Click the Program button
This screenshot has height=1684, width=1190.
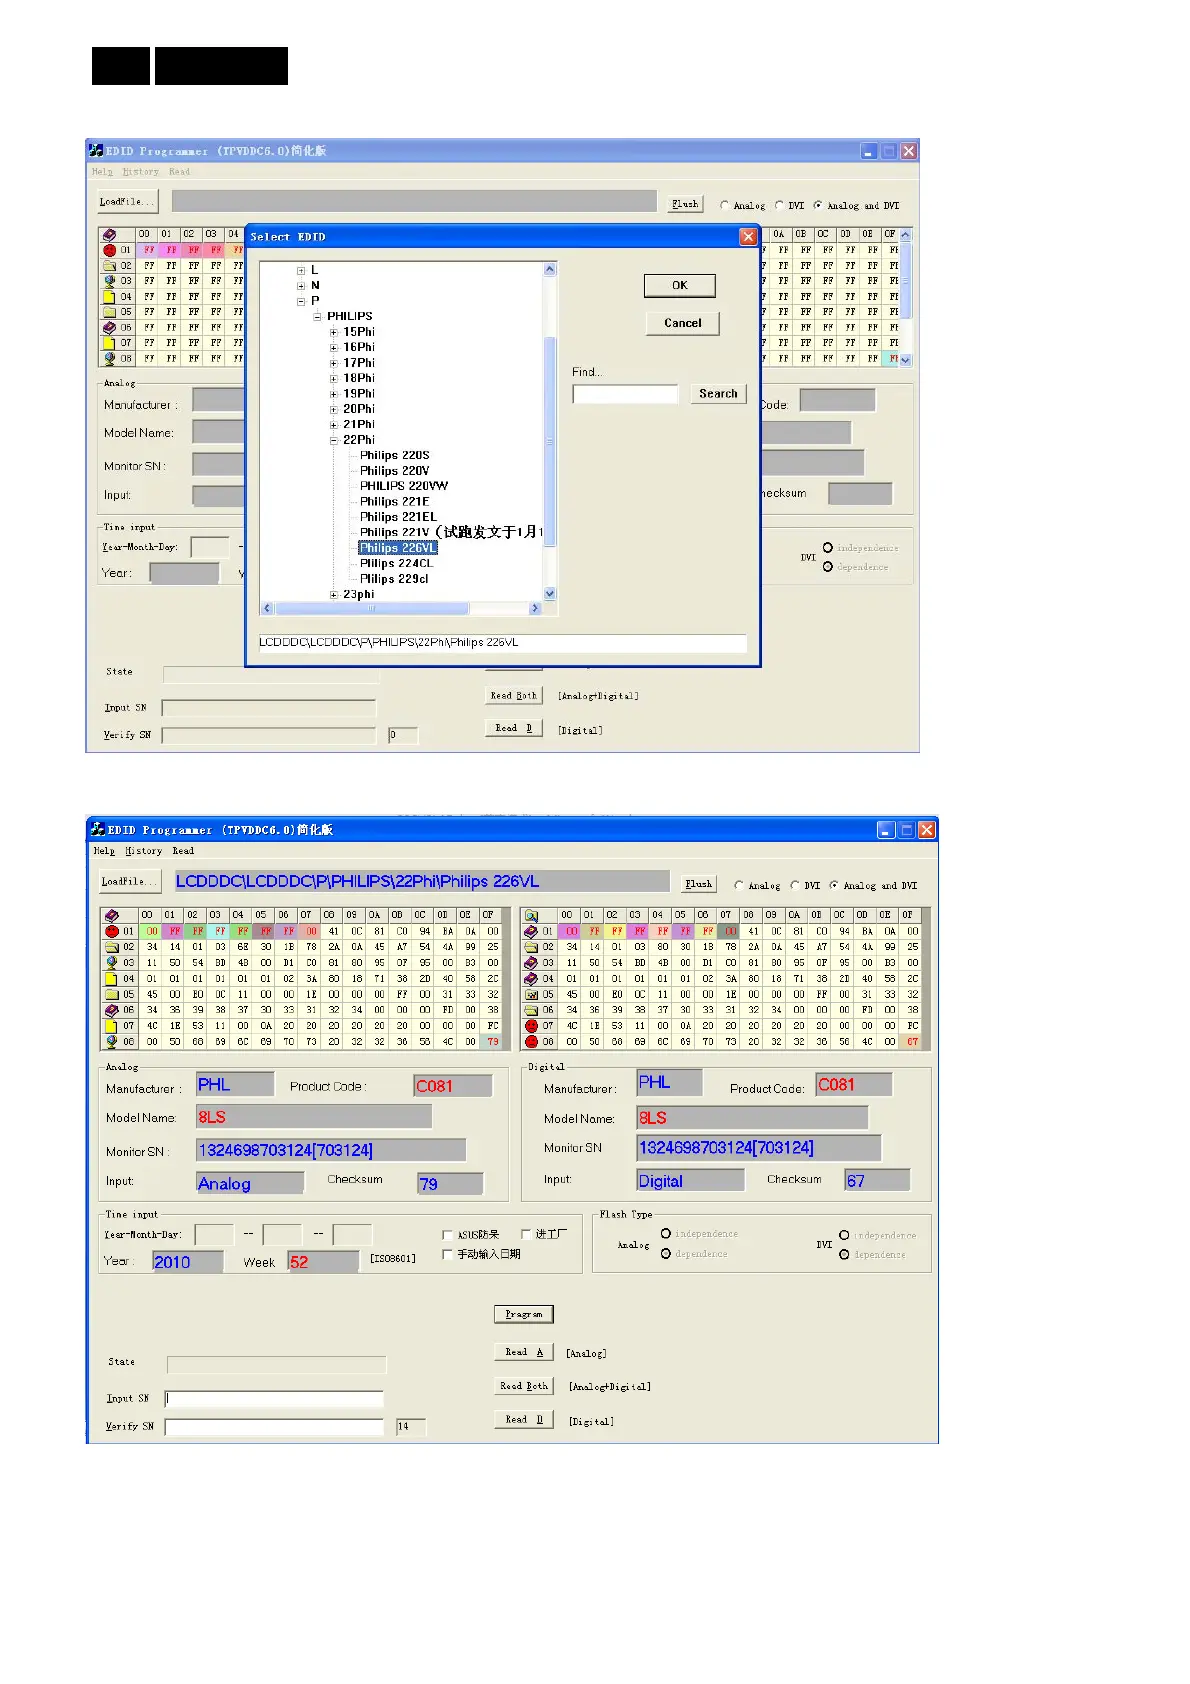pyautogui.click(x=524, y=1314)
